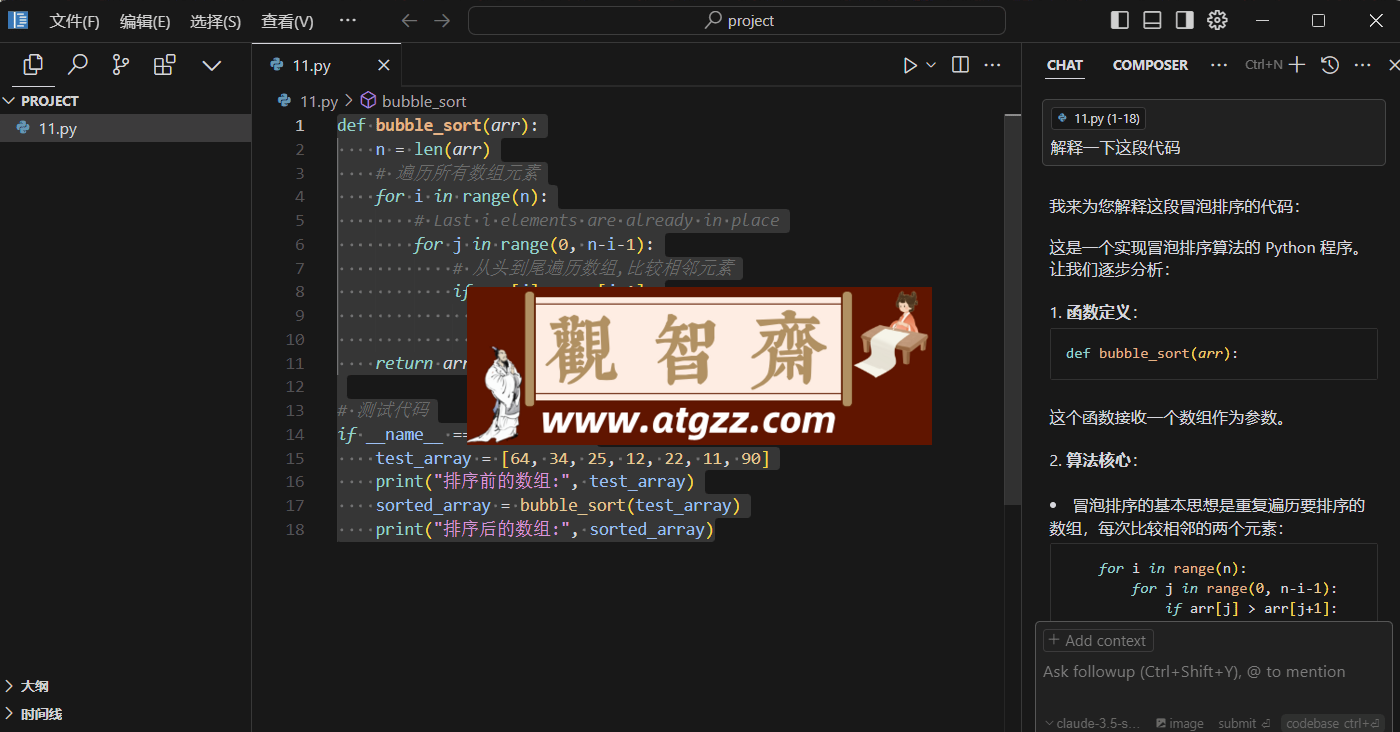1400x732 pixels.
Task: Toggle the bottom panel layout
Action: coord(1152,20)
